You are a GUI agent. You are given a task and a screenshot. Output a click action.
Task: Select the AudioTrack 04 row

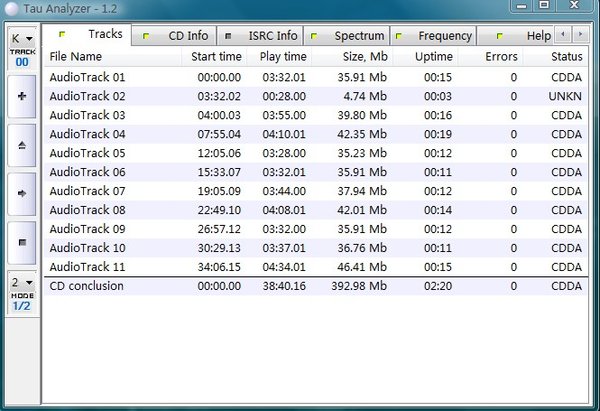[316, 134]
